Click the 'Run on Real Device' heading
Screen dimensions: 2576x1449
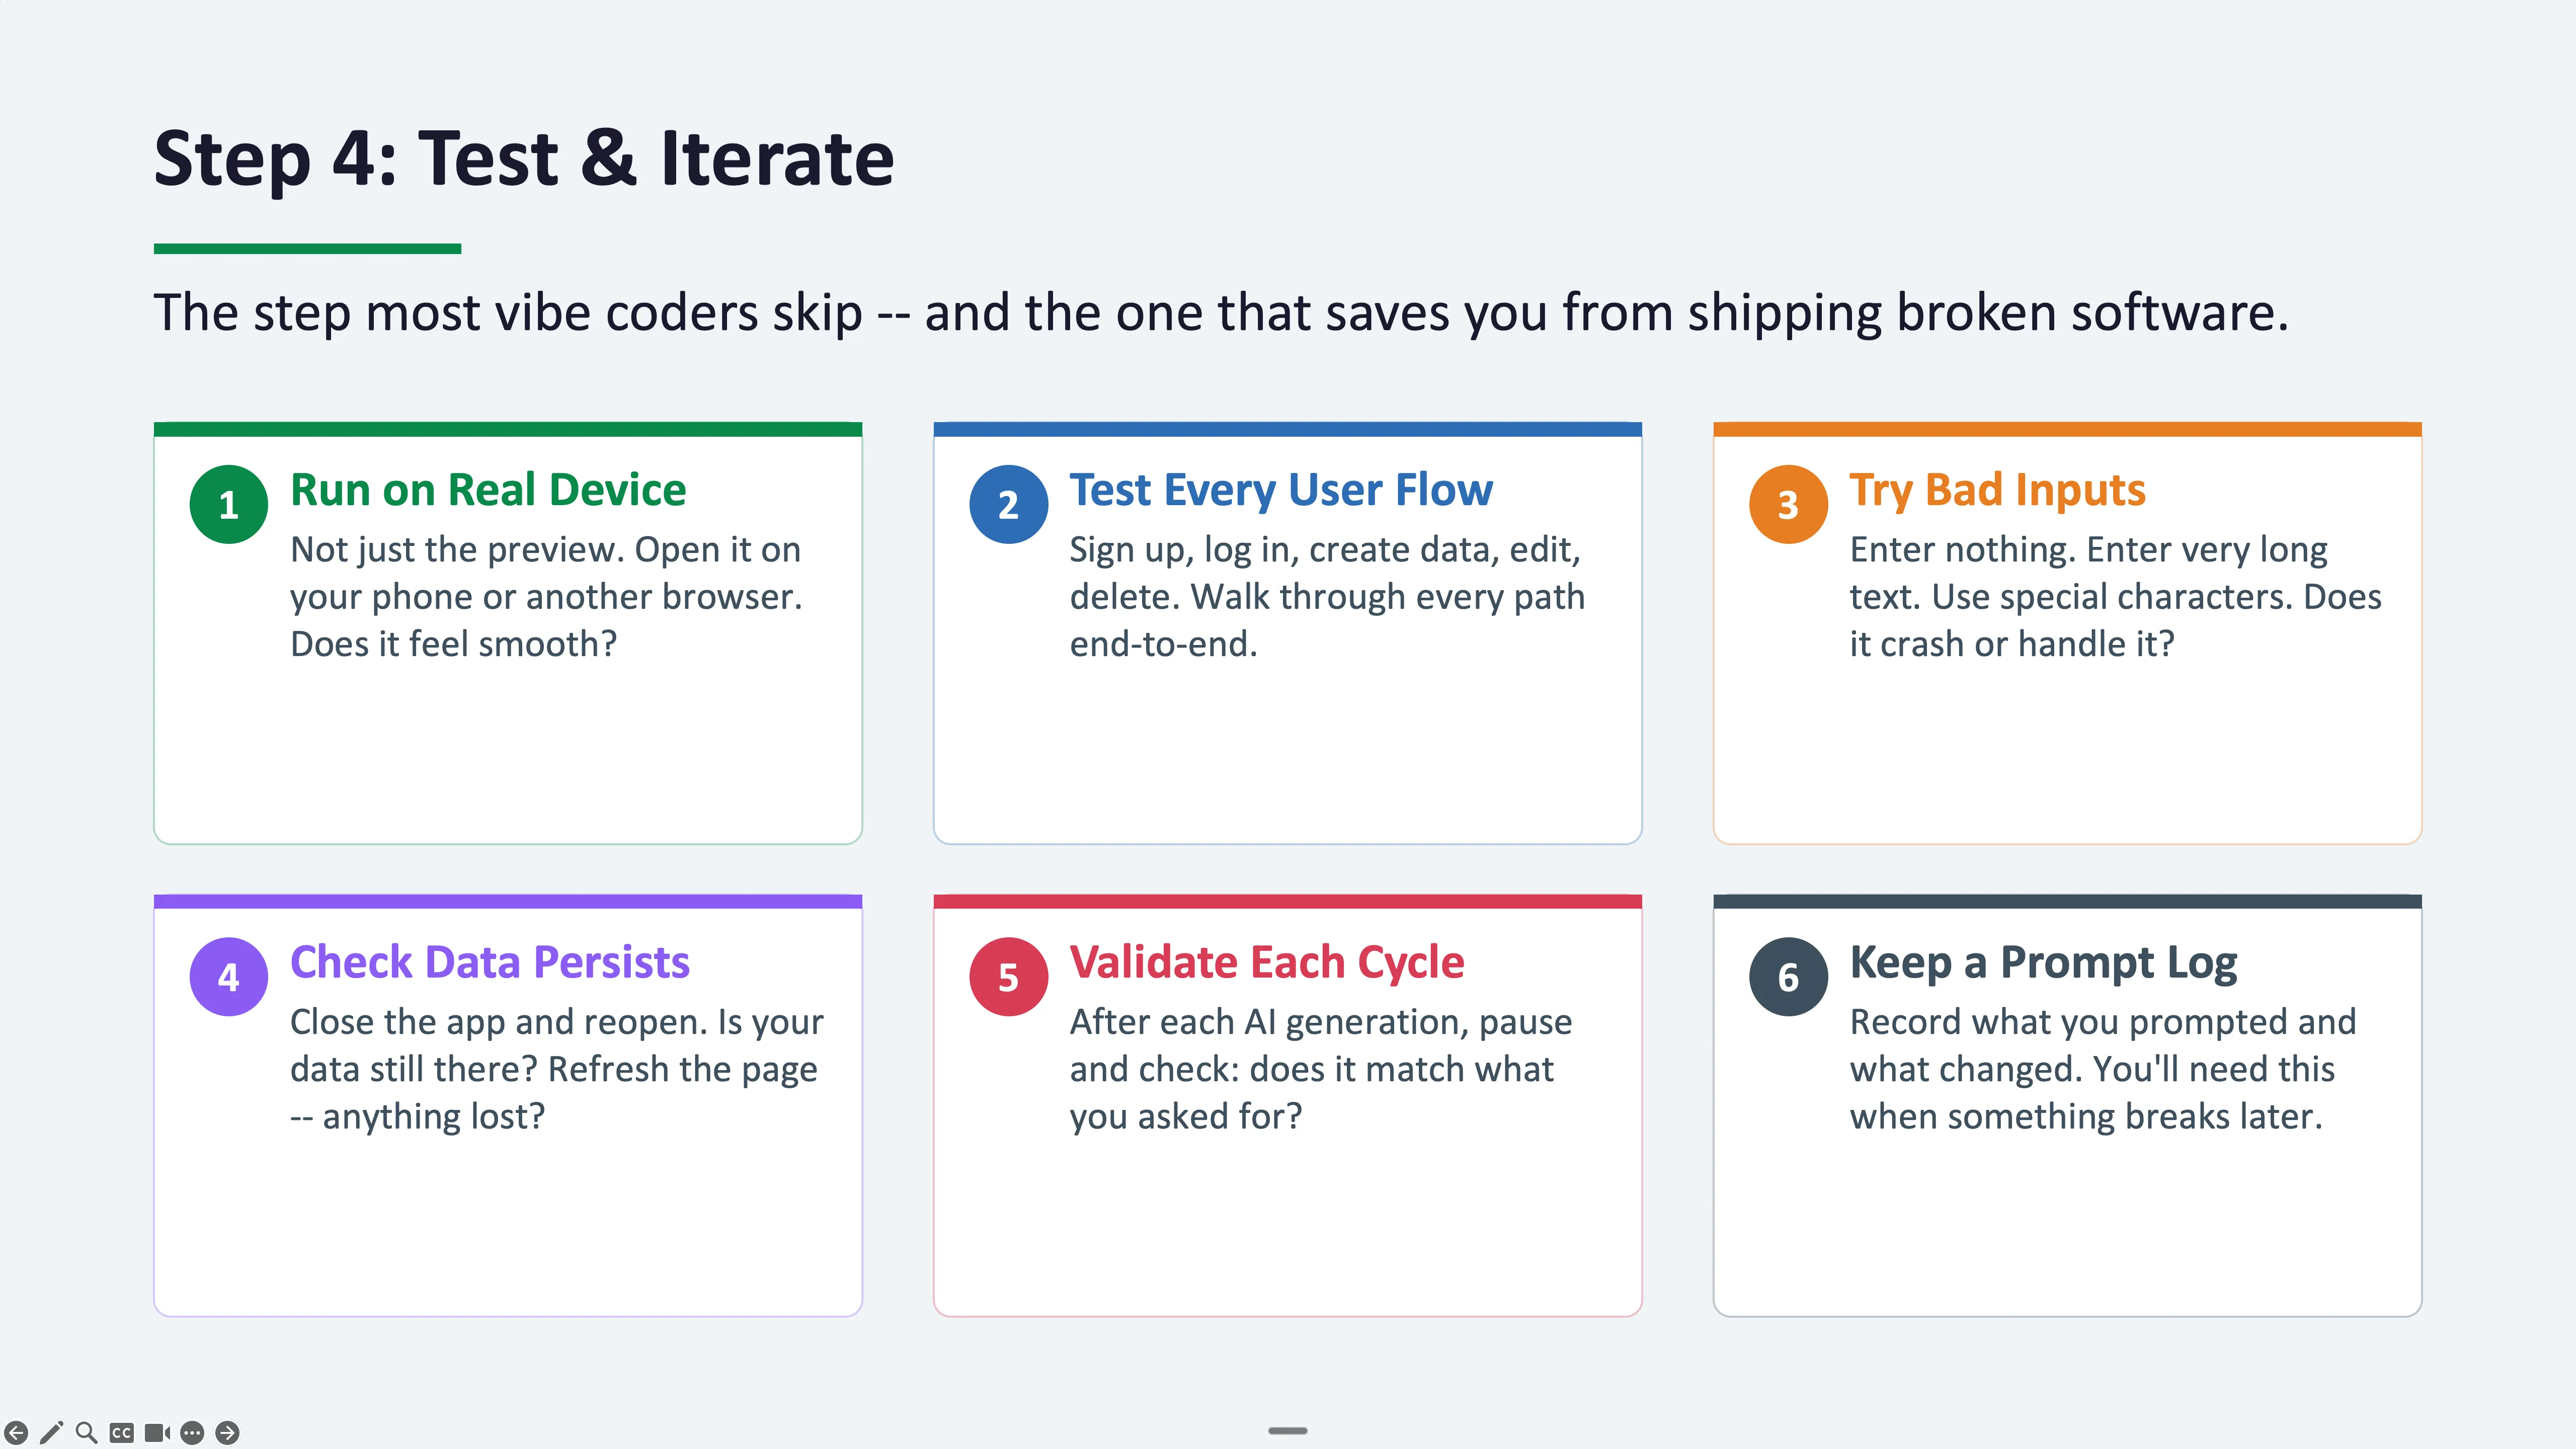487,490
